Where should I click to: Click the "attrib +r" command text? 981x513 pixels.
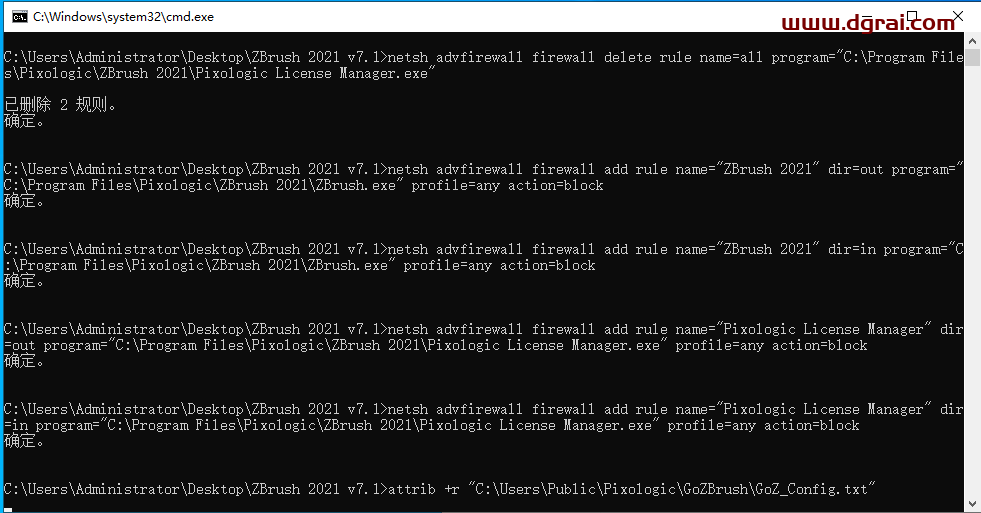point(424,489)
